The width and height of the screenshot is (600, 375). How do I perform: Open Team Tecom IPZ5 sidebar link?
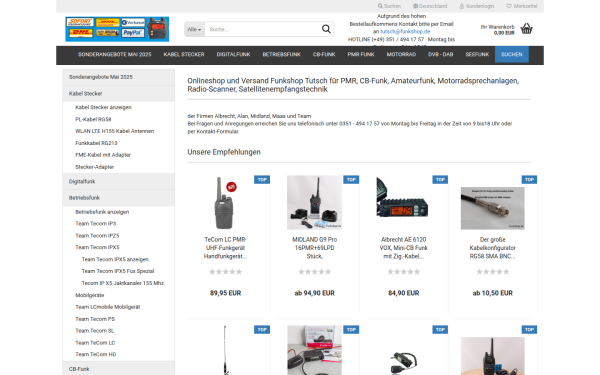coord(97,236)
